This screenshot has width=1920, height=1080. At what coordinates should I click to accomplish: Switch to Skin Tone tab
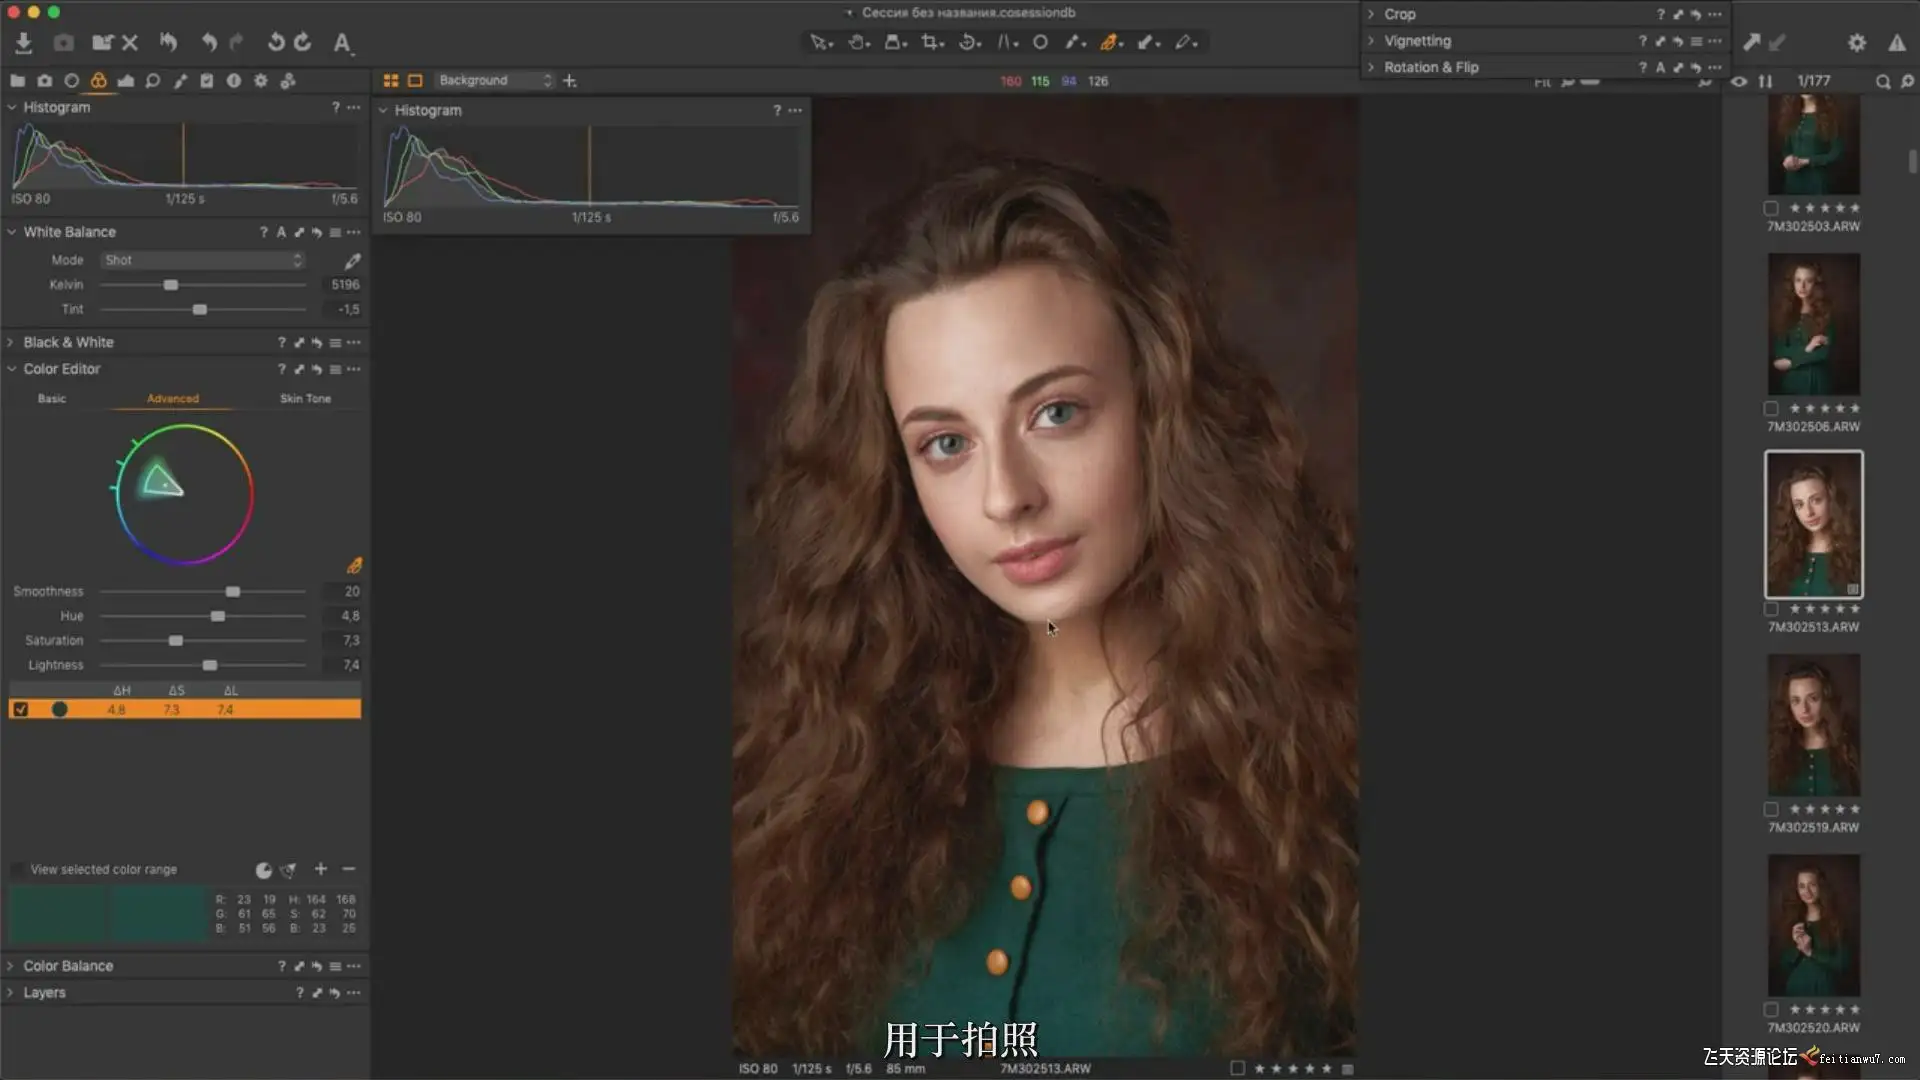tap(305, 398)
